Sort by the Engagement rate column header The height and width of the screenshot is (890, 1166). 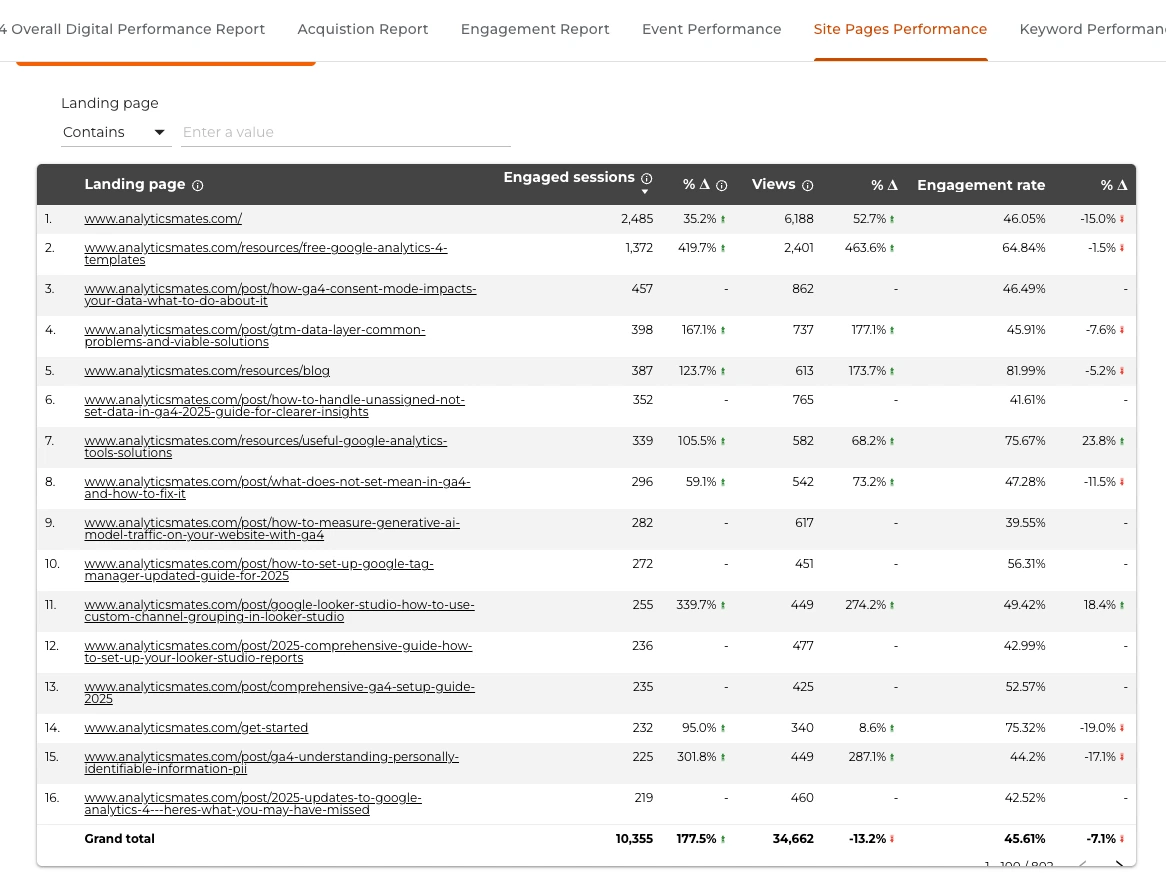pyautogui.click(x=981, y=185)
